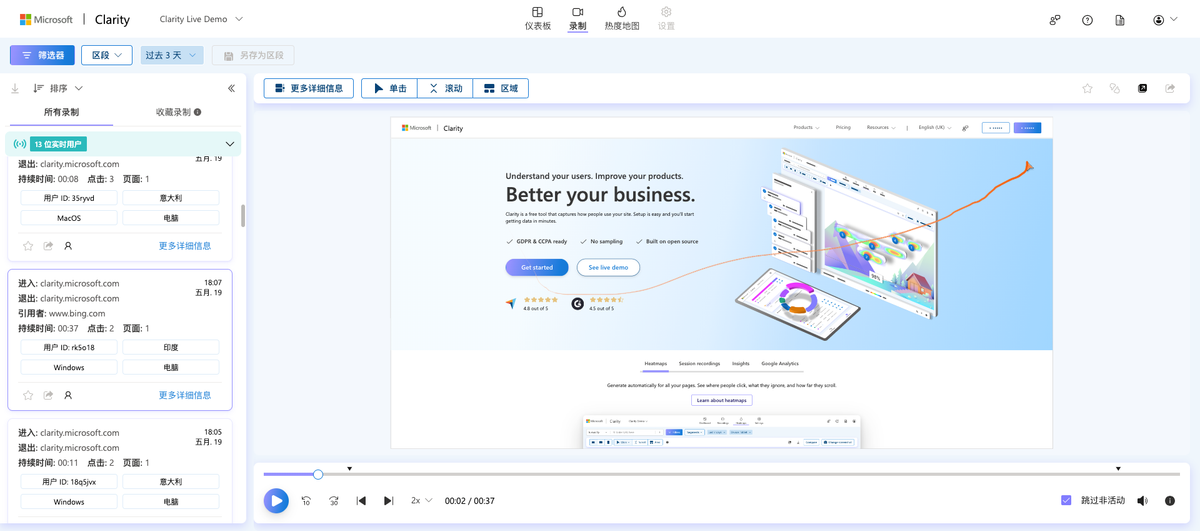This screenshot has height=531, width=1200.
Task: Open the 2x playback speed dropdown
Action: point(421,501)
